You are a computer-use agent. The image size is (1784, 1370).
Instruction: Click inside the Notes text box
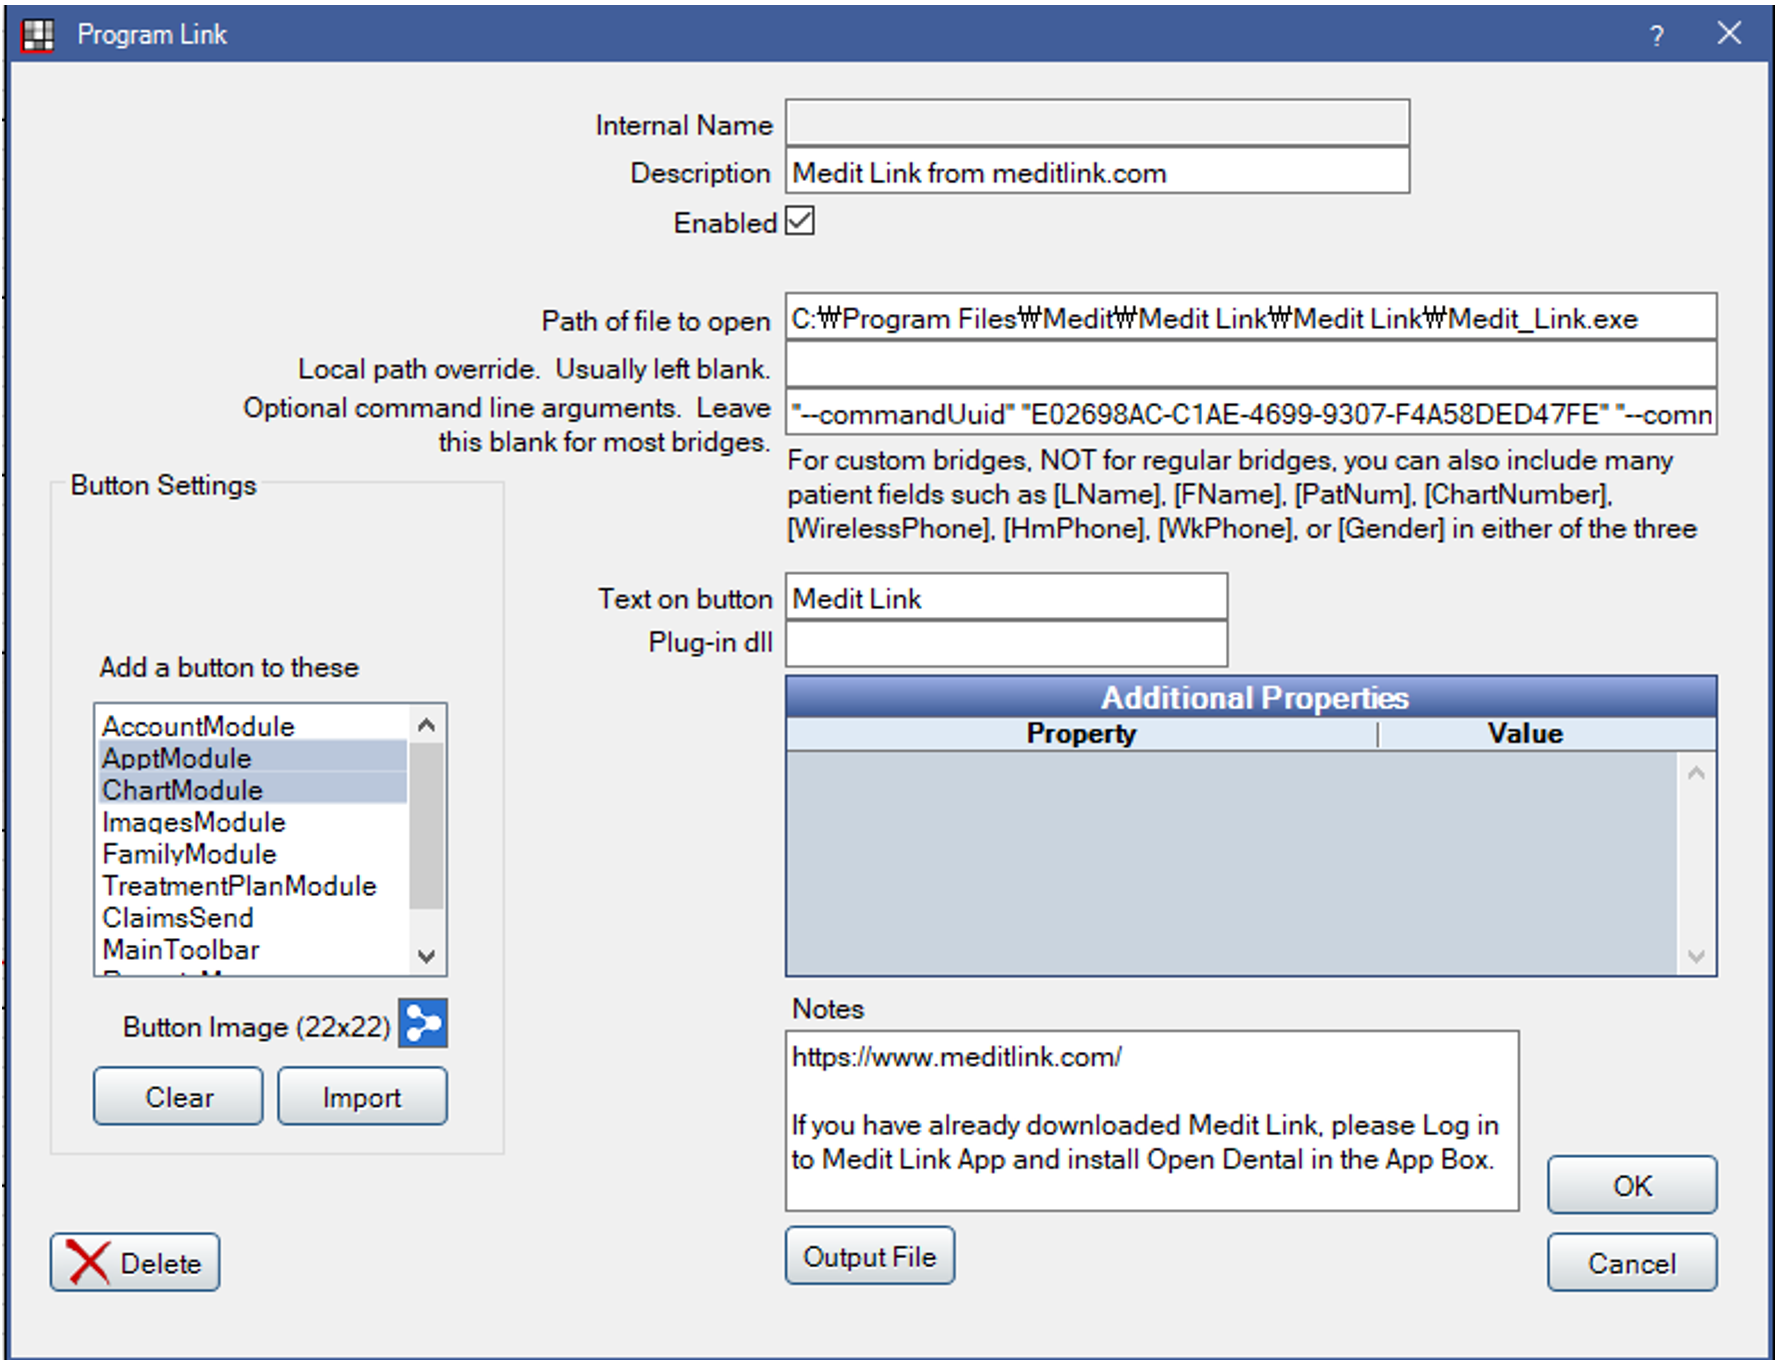[x=1152, y=1122]
